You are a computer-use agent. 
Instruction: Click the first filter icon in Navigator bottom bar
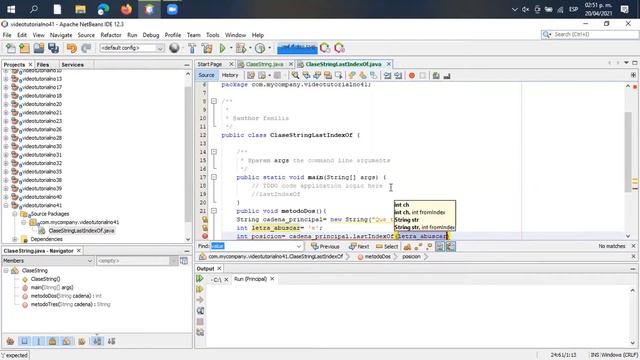point(11,341)
